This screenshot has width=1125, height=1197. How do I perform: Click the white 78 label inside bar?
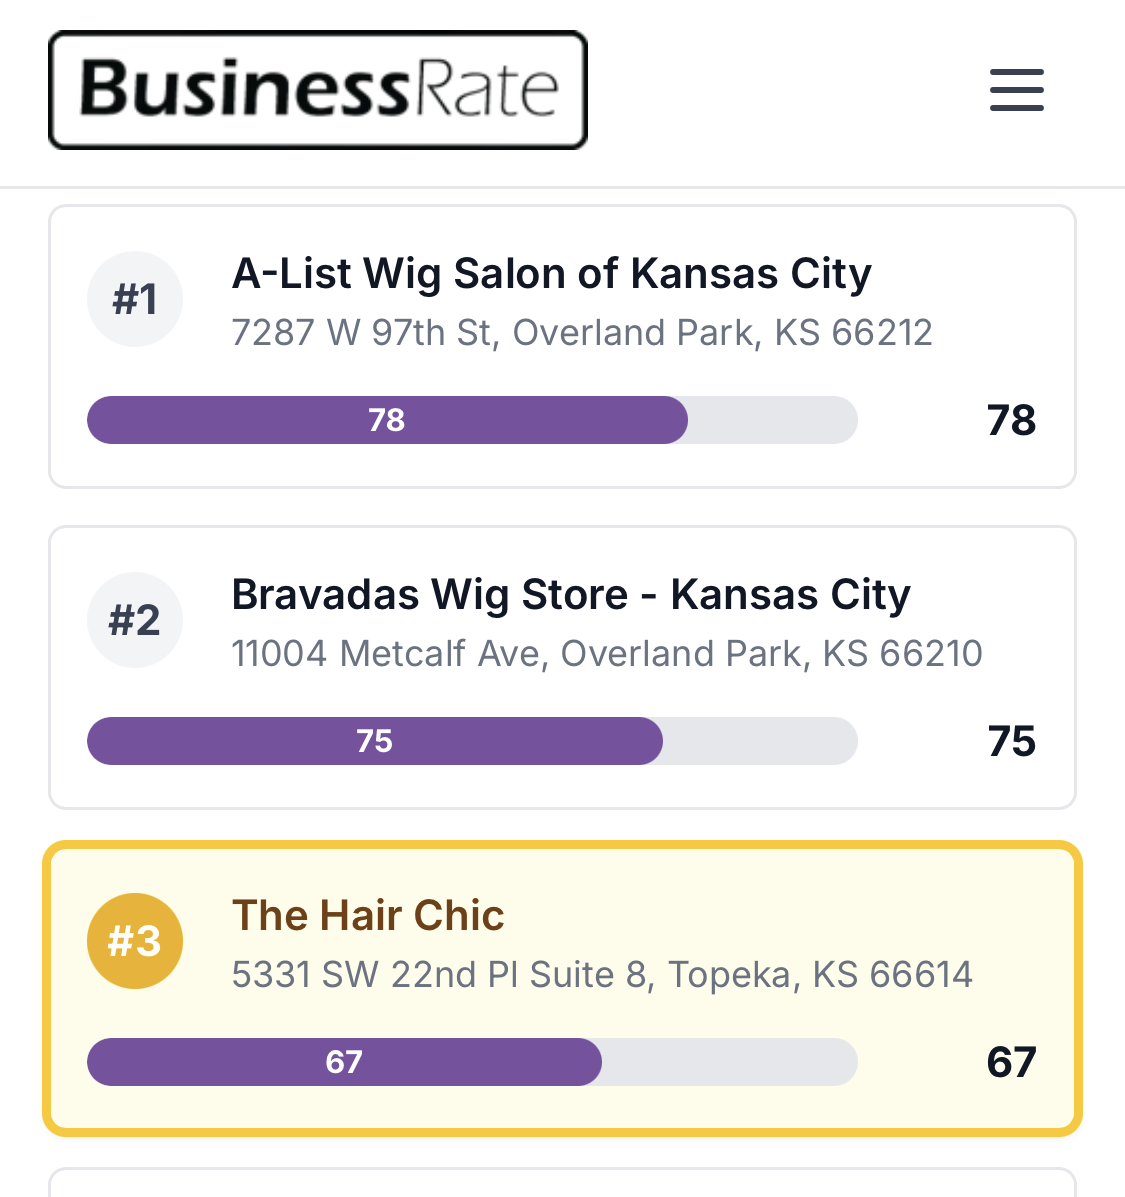[x=387, y=420]
